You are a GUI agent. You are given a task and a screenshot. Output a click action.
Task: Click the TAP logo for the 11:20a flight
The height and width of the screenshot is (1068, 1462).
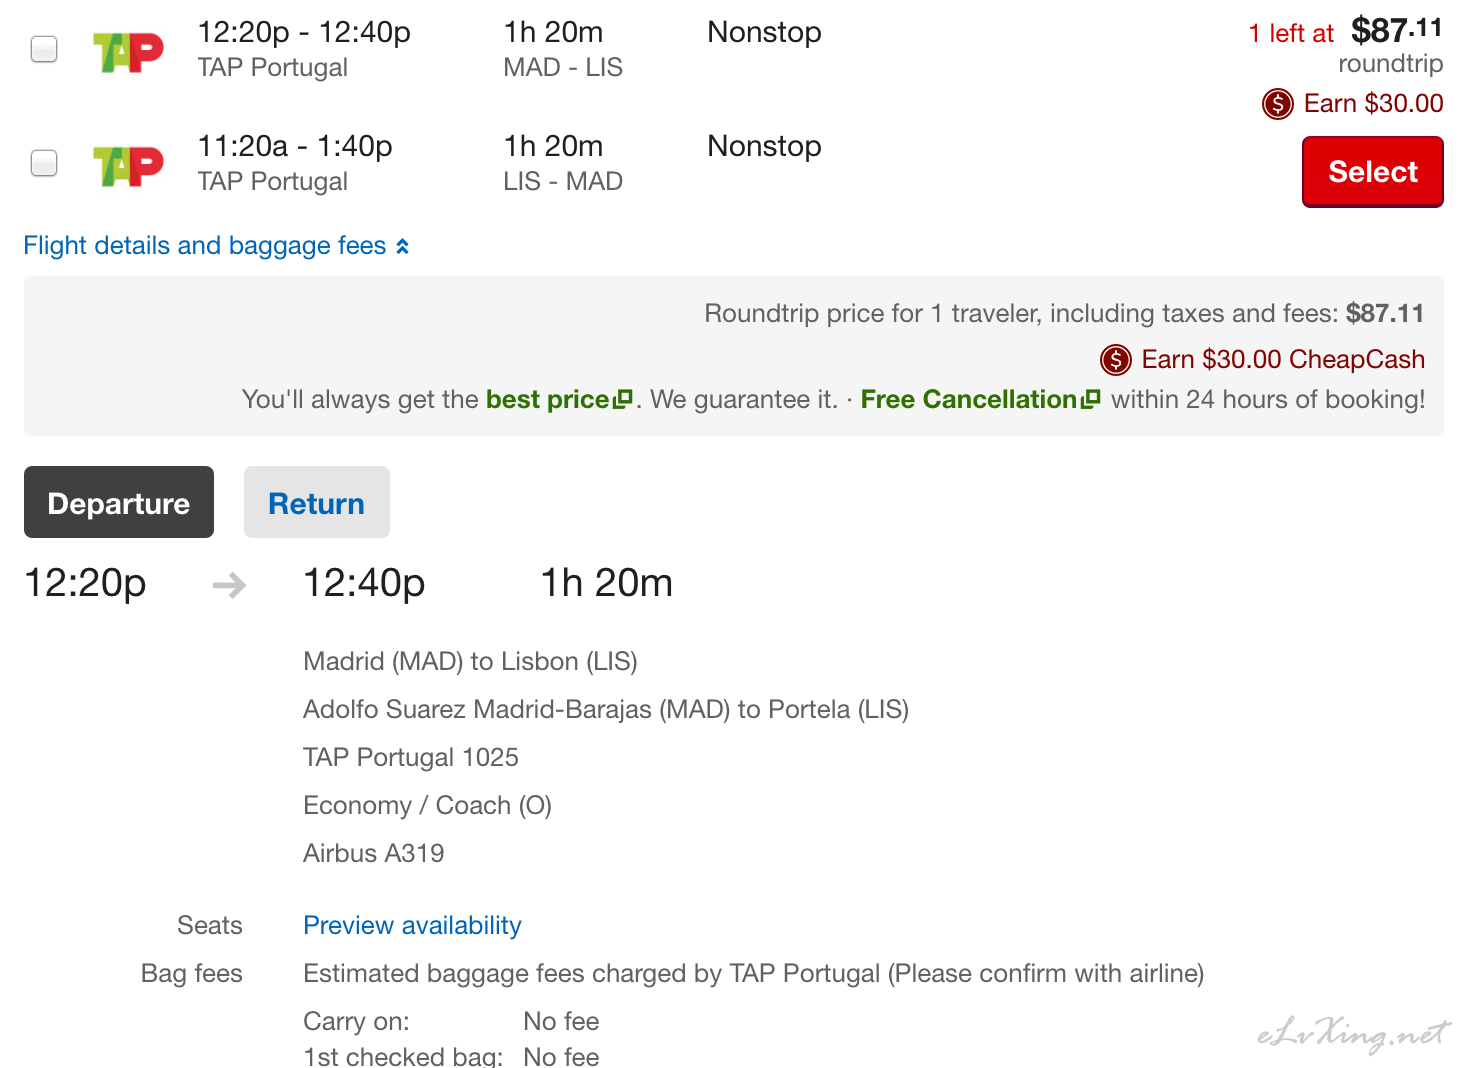(x=128, y=167)
